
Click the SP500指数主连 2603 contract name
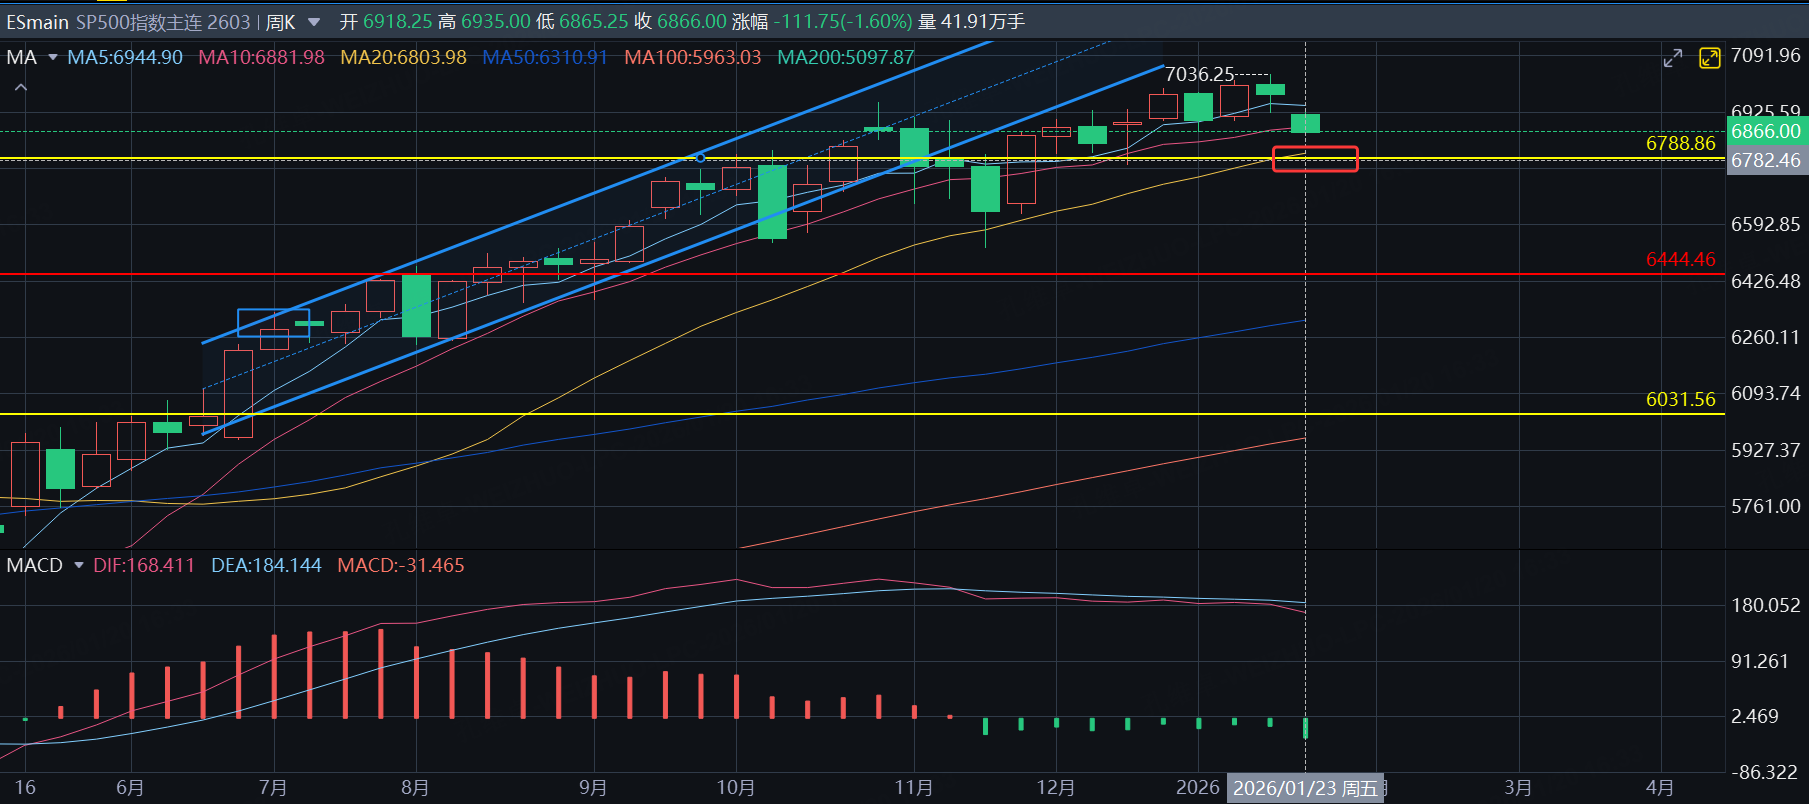163,22
